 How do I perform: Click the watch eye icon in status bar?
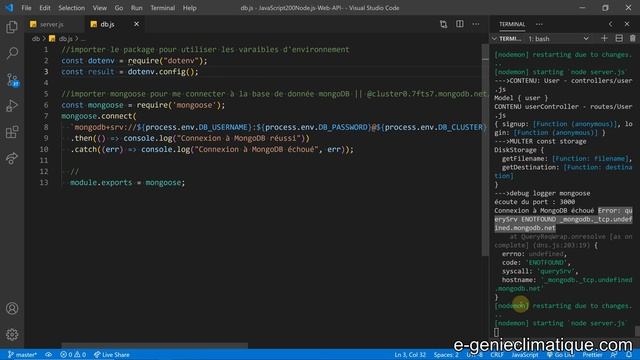[49, 355]
